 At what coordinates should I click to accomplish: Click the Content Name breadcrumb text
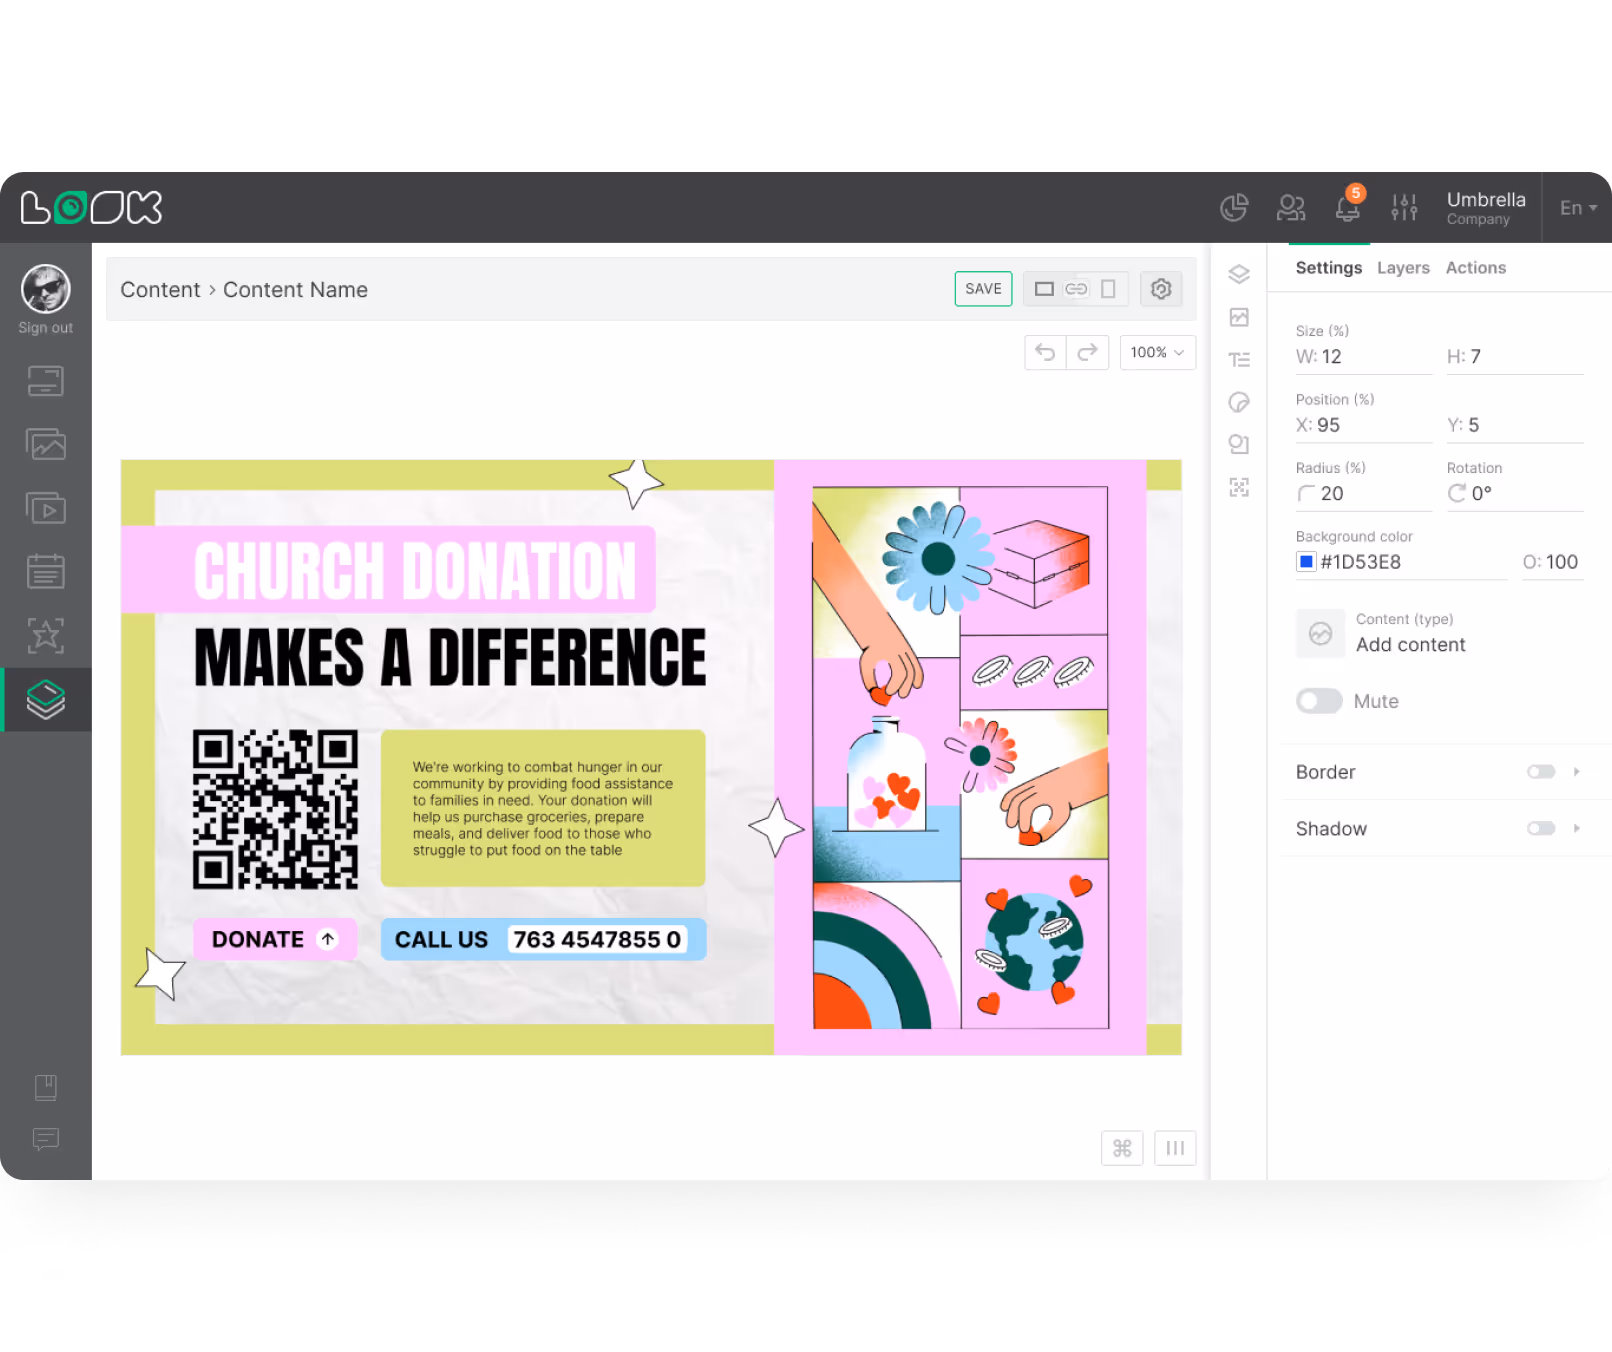point(295,290)
